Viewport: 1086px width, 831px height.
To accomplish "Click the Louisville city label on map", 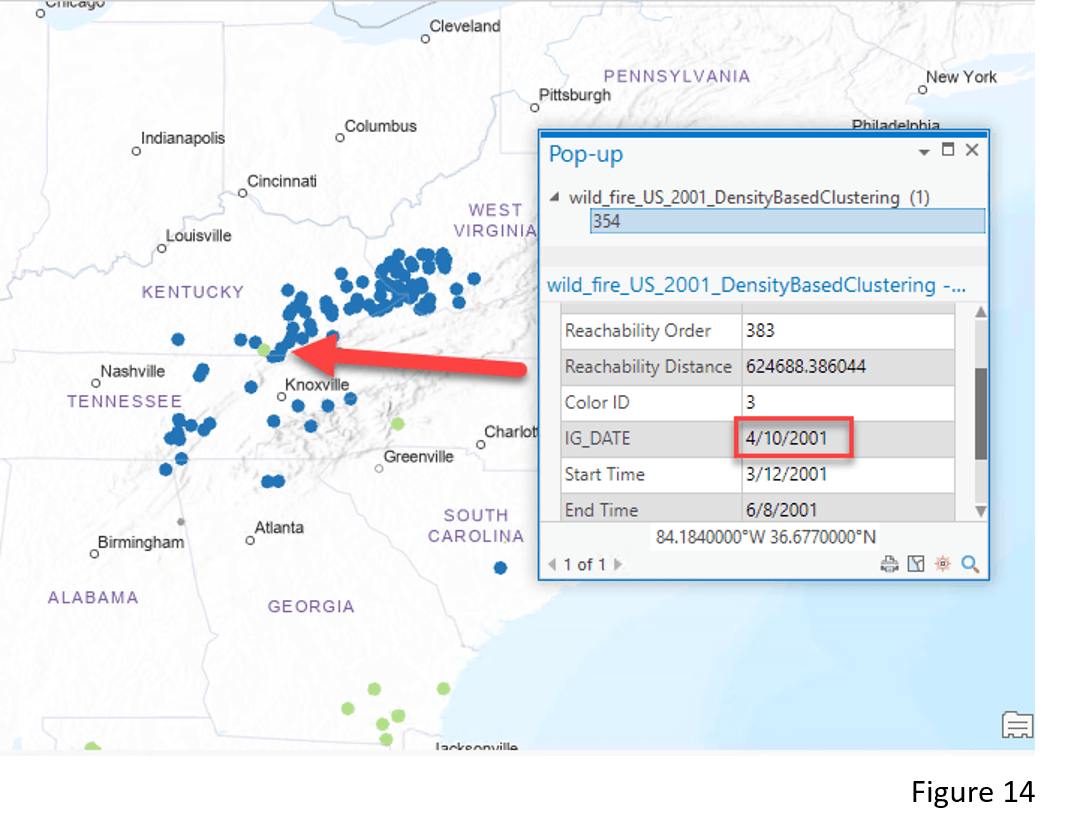I will [x=198, y=235].
